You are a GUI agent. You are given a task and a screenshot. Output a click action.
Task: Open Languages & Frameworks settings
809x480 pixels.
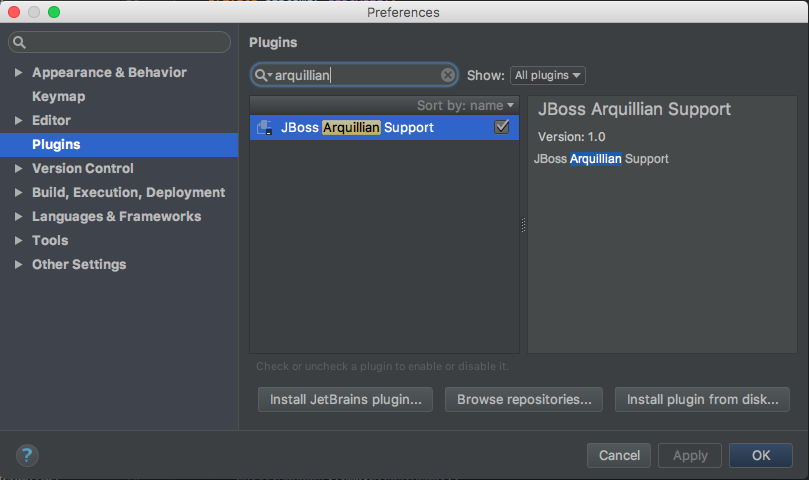pyautogui.click(x=117, y=216)
